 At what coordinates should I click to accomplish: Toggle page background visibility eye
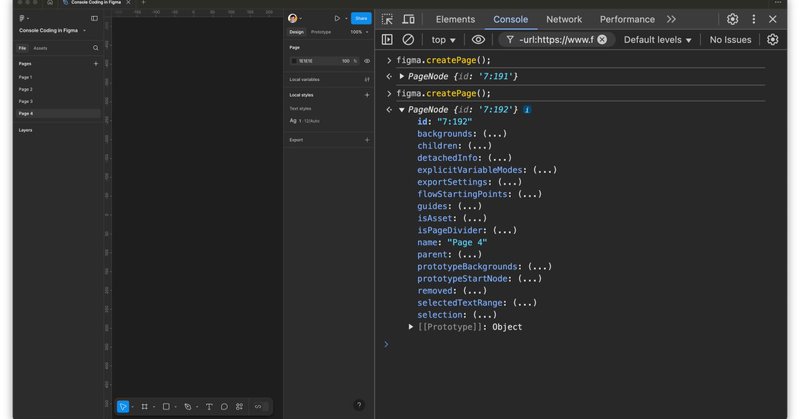pos(367,61)
